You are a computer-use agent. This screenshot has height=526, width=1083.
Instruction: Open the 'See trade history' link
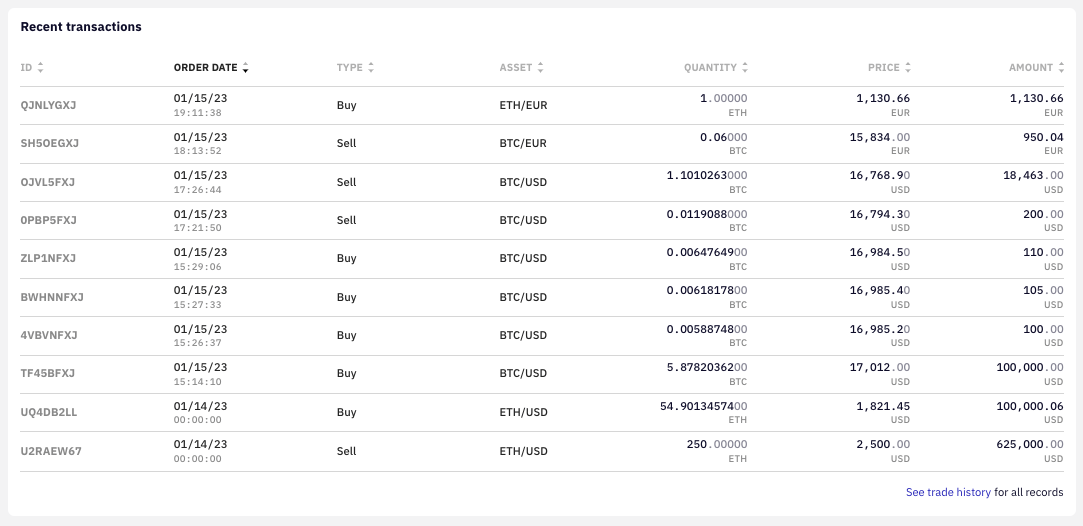click(948, 492)
